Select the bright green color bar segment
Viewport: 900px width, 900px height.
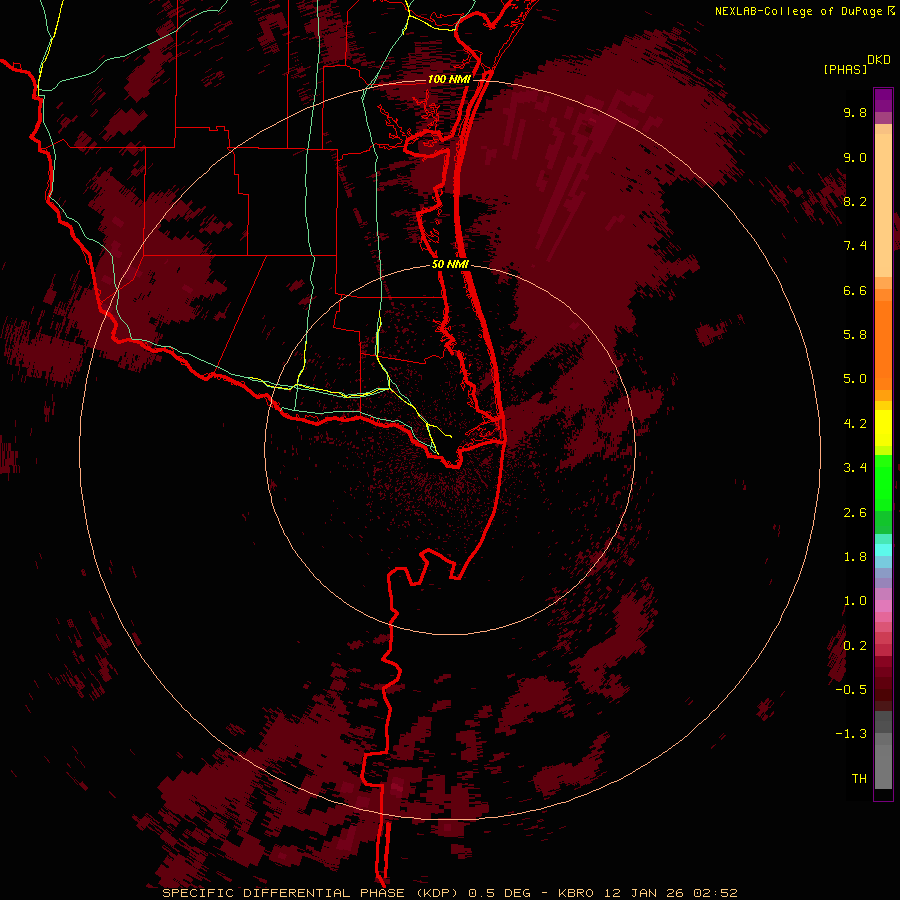(x=883, y=483)
